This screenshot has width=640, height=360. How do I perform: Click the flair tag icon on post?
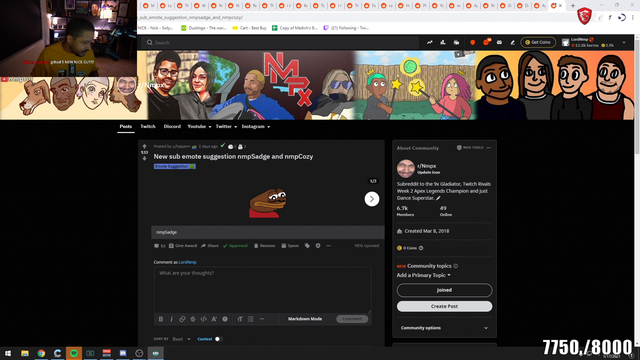307,246
